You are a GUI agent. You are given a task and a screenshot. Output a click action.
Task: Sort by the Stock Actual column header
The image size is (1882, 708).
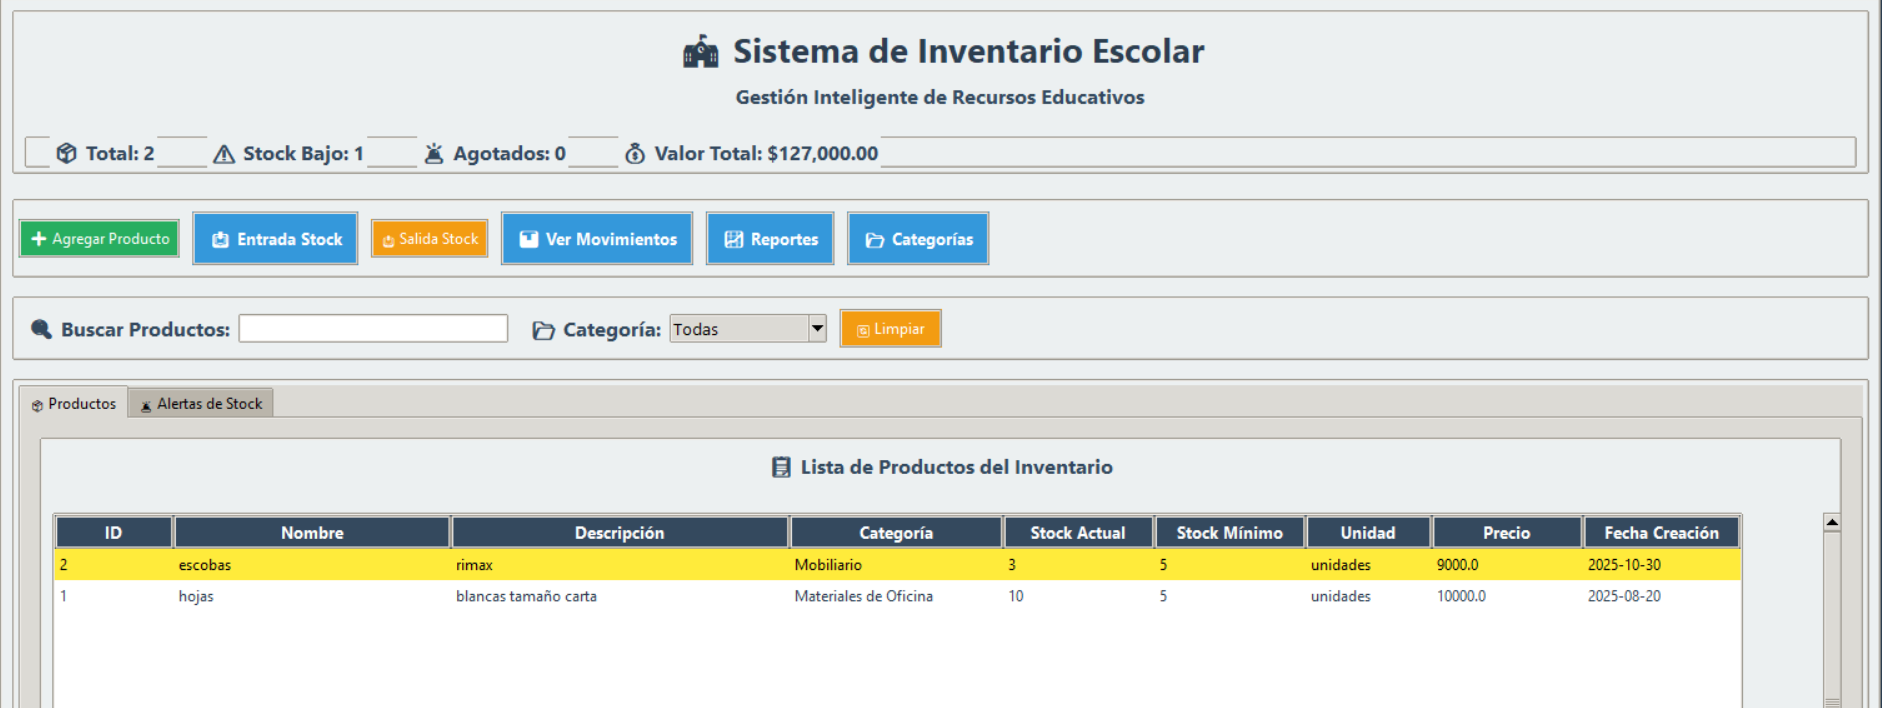click(x=1078, y=533)
